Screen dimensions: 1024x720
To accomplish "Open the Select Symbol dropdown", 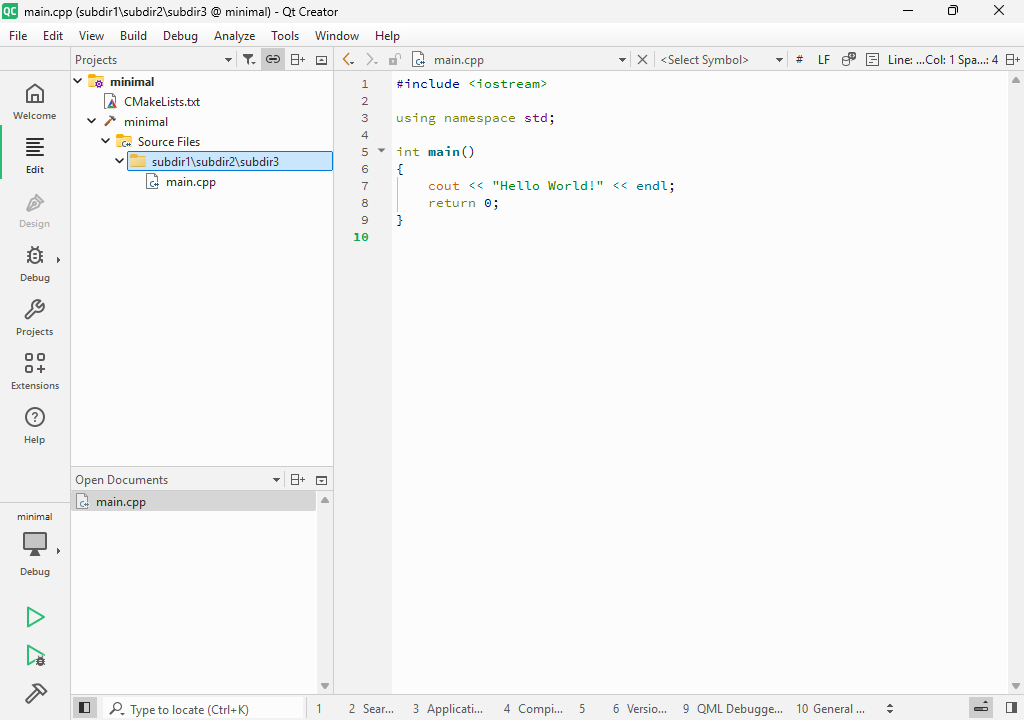I will 719,59.
